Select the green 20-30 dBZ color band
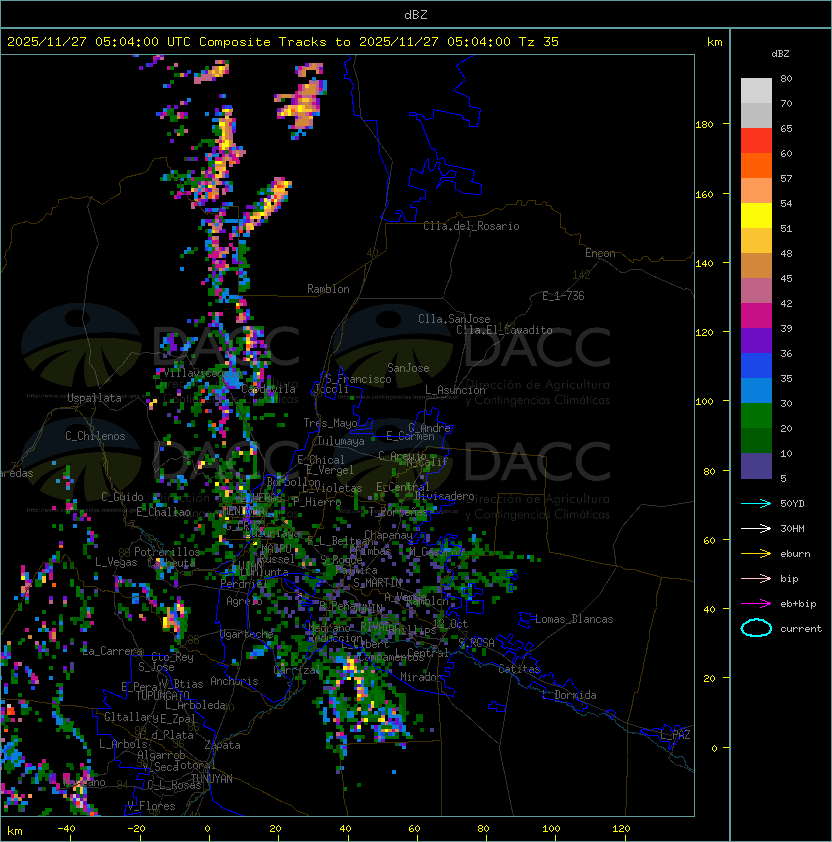 pos(756,416)
